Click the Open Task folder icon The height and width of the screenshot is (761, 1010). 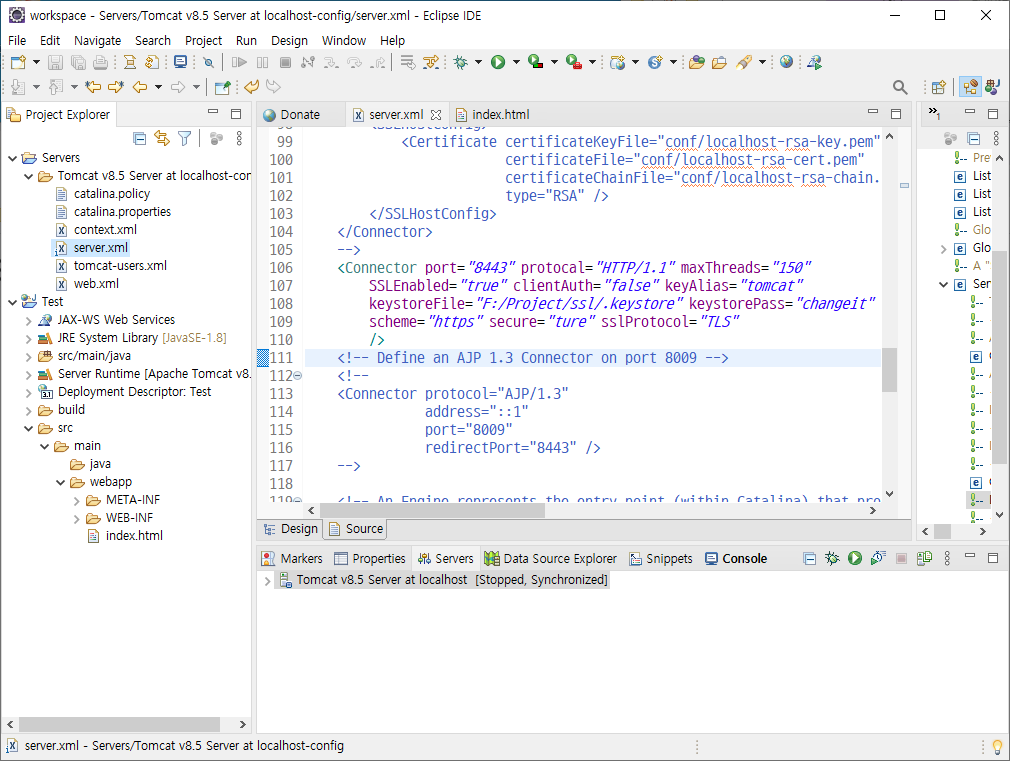coord(719,63)
